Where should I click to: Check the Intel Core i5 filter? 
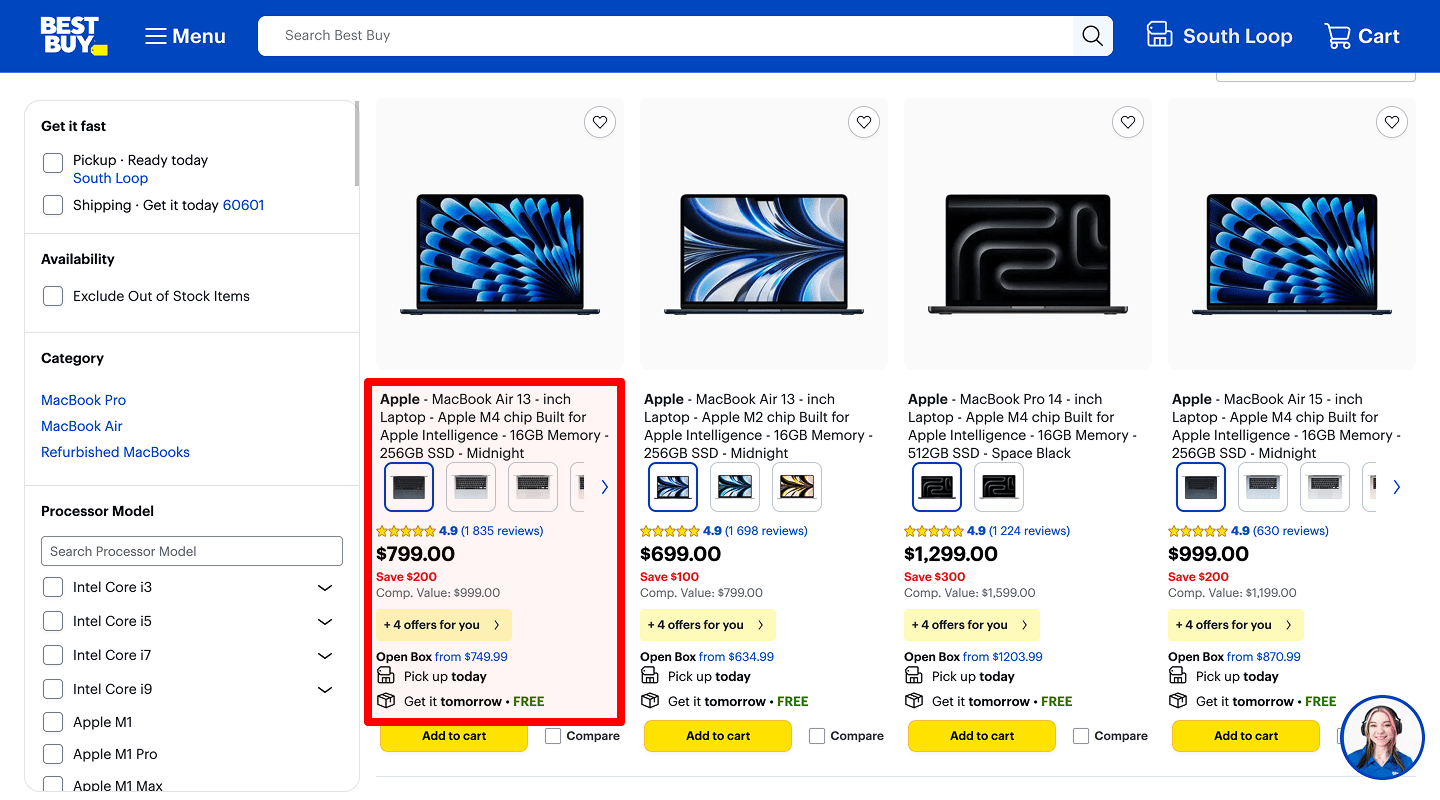point(52,621)
